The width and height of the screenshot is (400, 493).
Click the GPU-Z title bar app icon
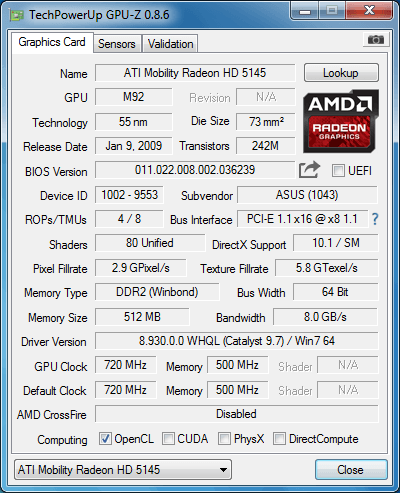click(x=17, y=15)
